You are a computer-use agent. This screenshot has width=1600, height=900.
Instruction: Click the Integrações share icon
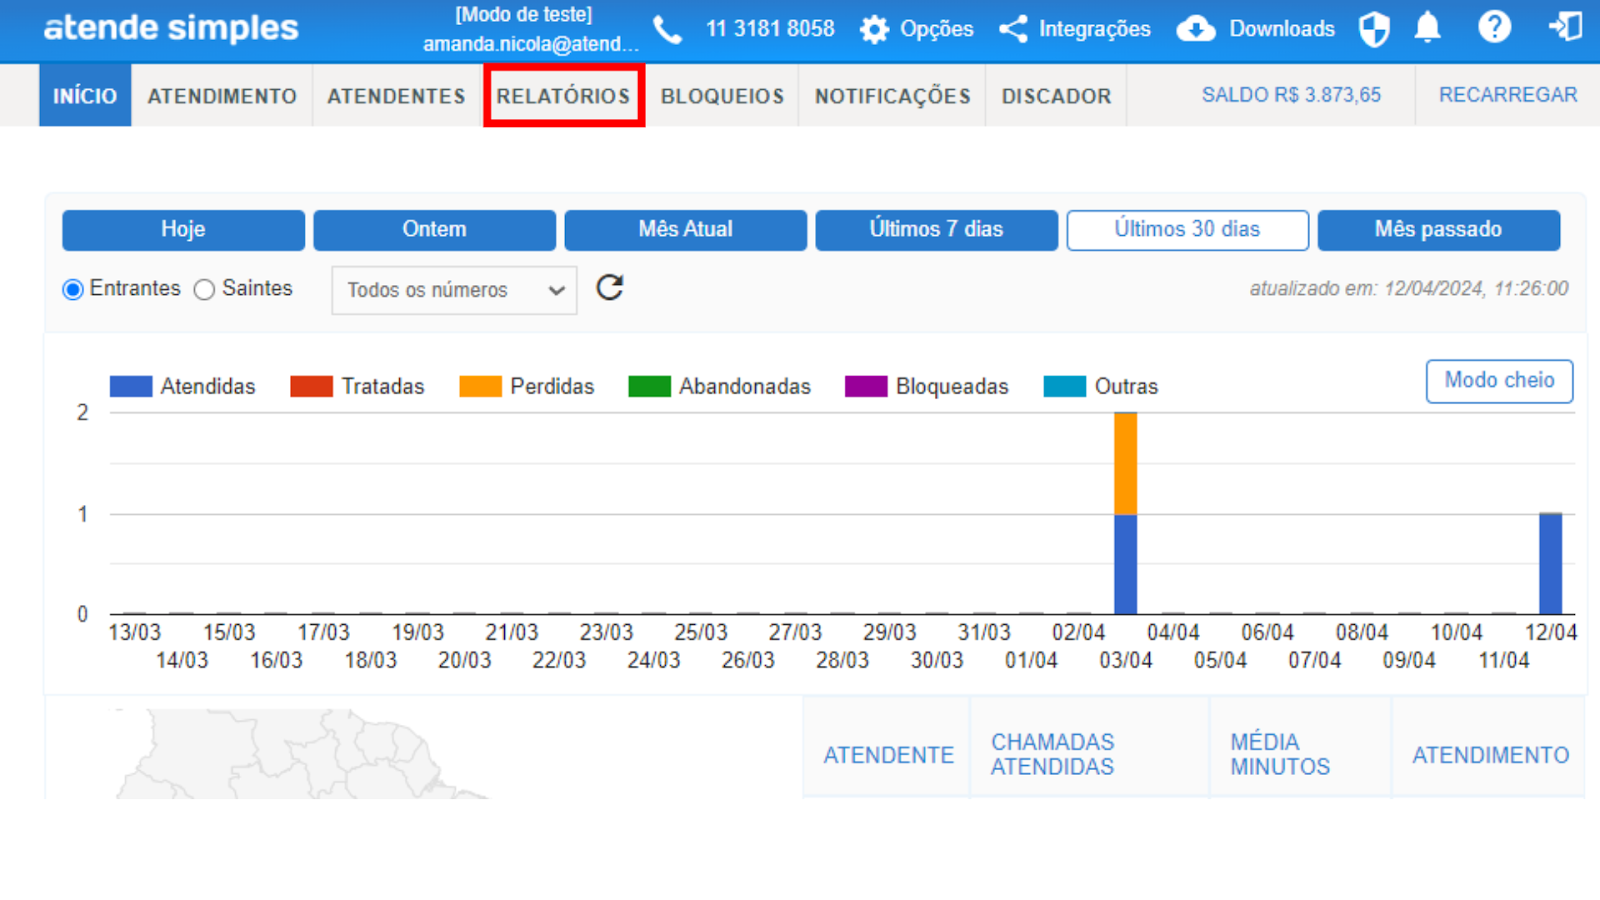1013,29
